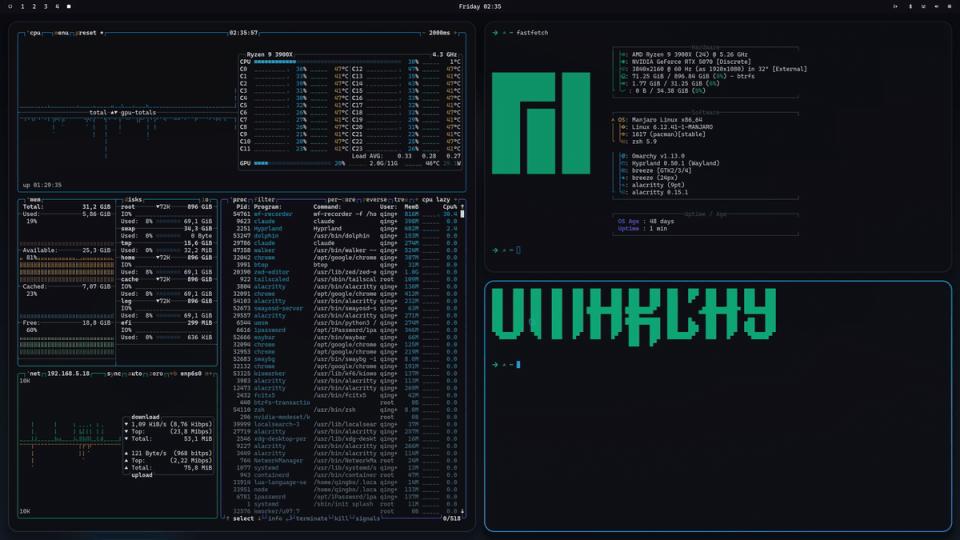Open the network icon in the top bar
The height and width of the screenshot is (540, 960).
coord(923,6)
